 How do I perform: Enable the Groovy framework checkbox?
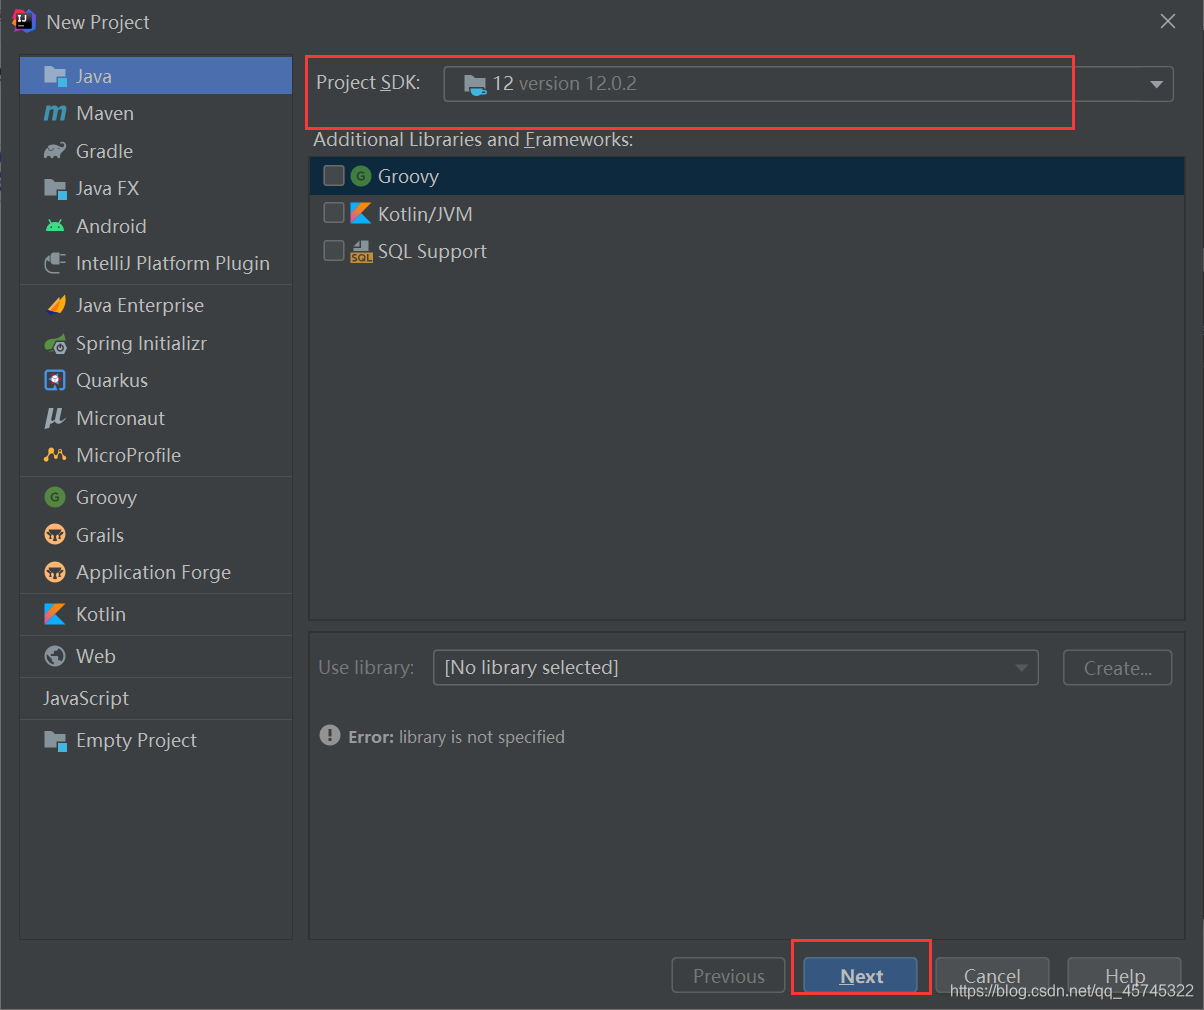click(334, 176)
